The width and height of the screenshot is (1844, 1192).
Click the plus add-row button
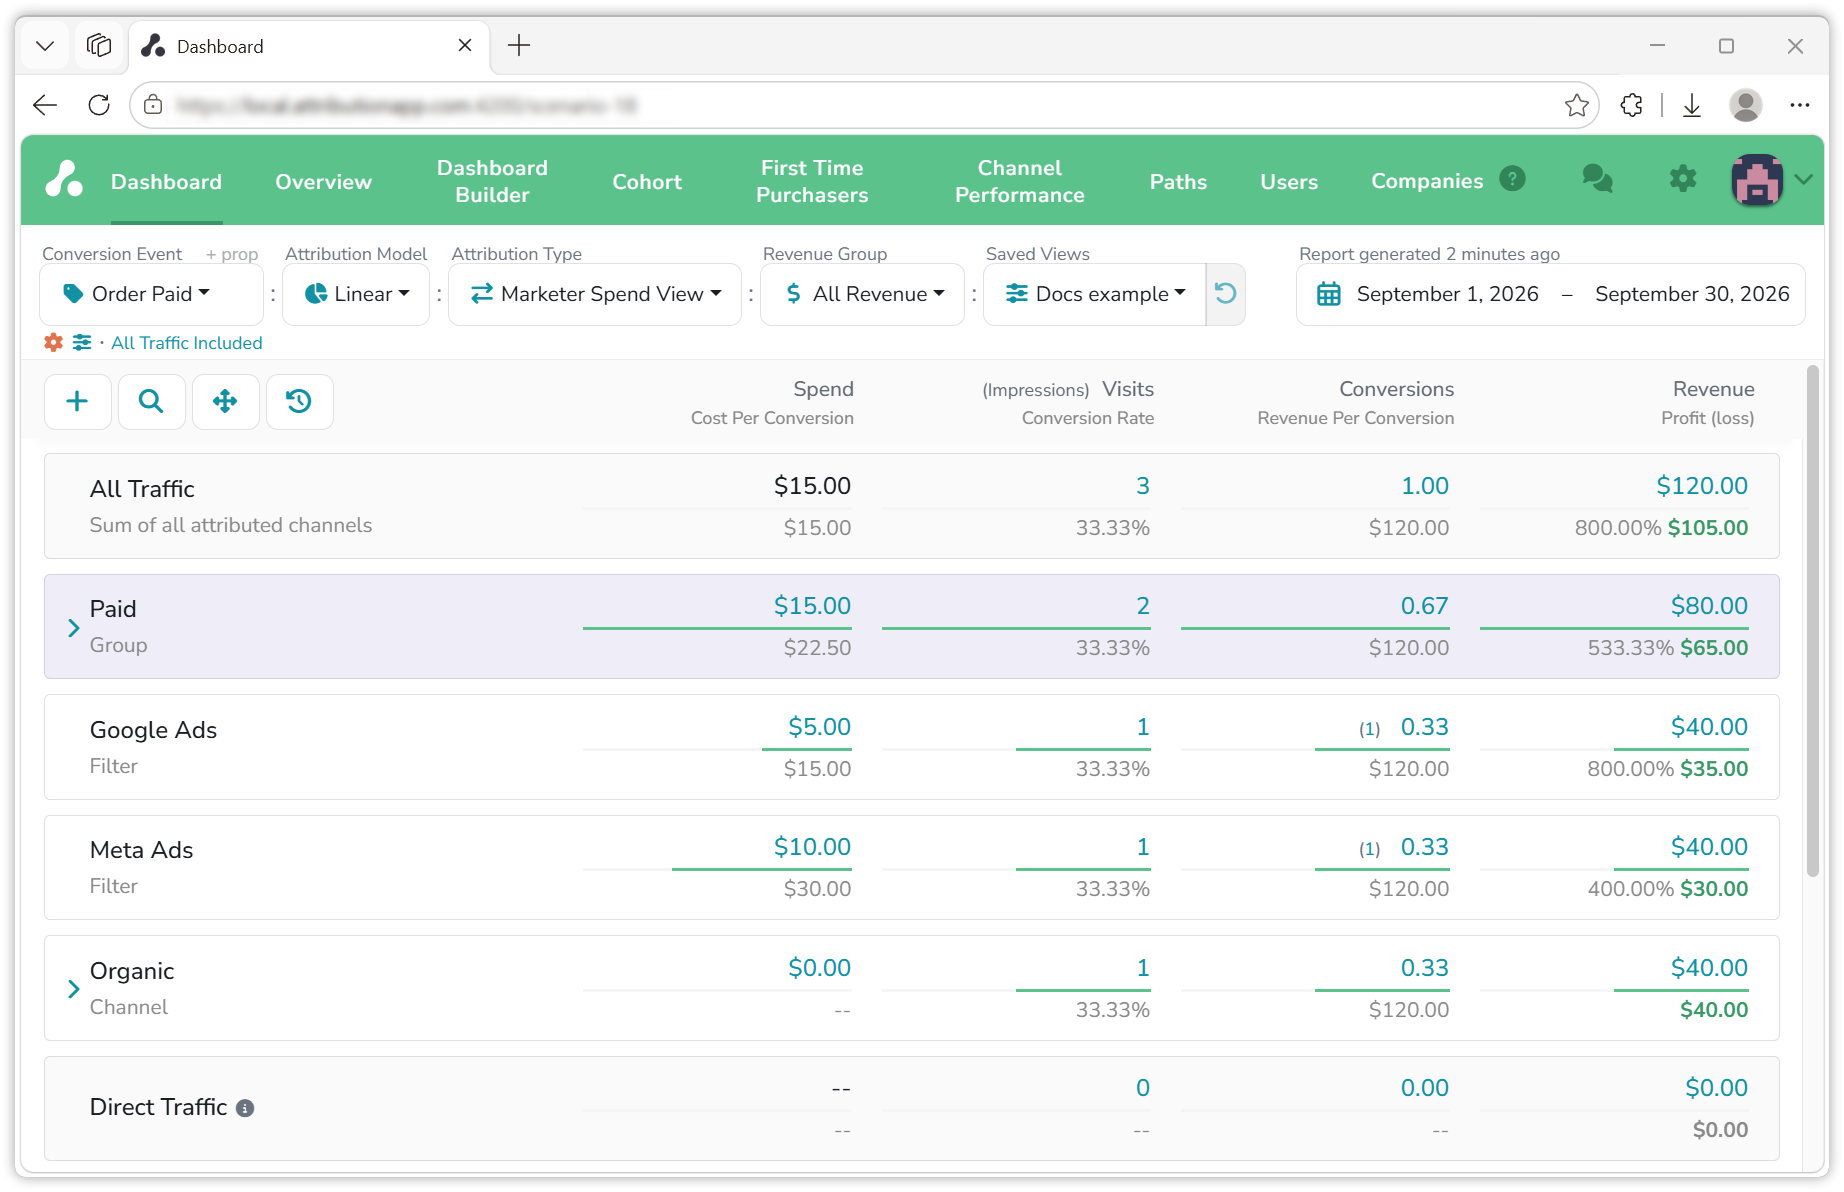77,402
